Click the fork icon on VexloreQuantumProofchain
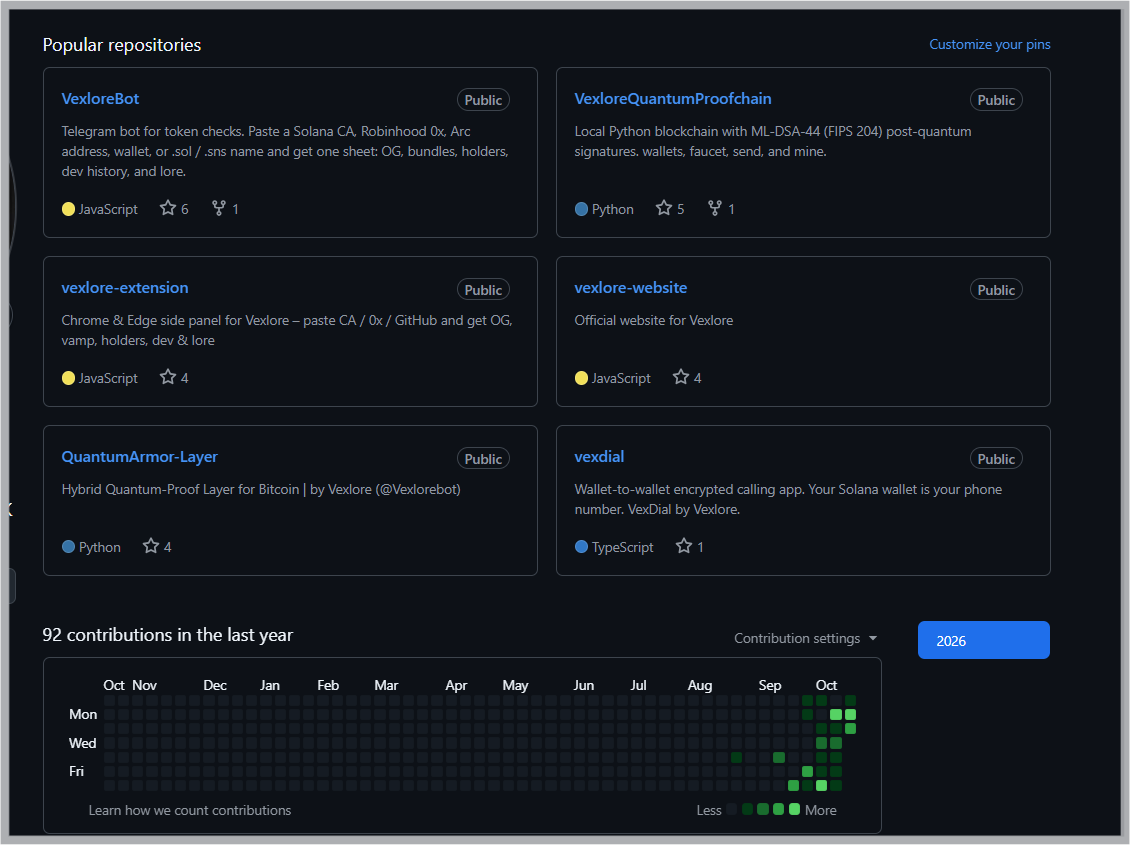This screenshot has width=1130, height=845. click(x=715, y=208)
